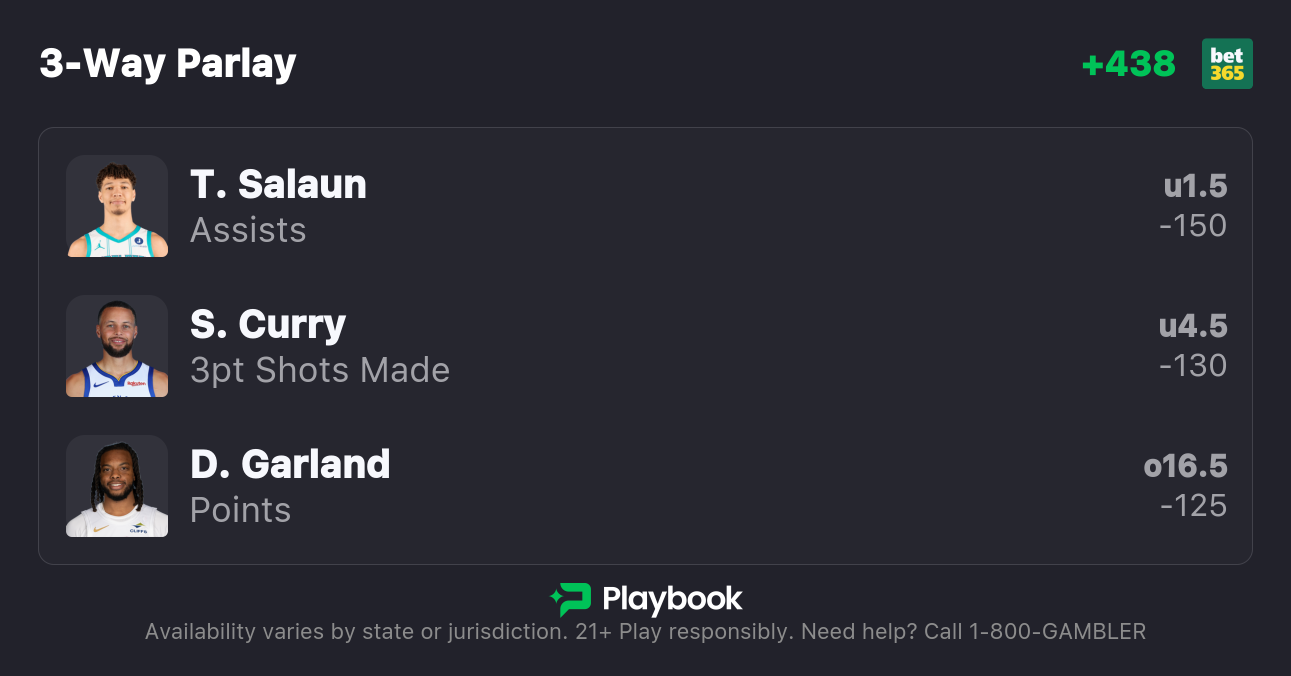Click the bet365 sportsbook logo
Screen dimensions: 1291x676
click(x=1227, y=64)
